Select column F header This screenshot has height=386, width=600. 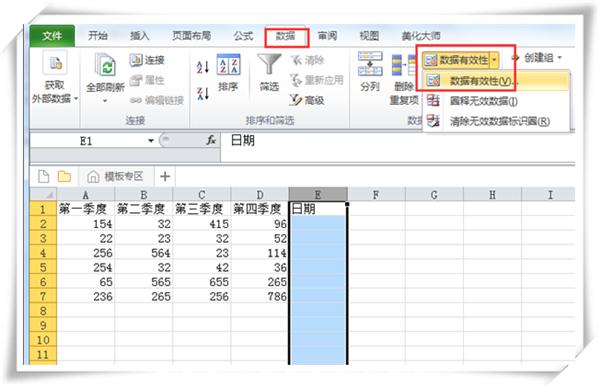(376, 195)
